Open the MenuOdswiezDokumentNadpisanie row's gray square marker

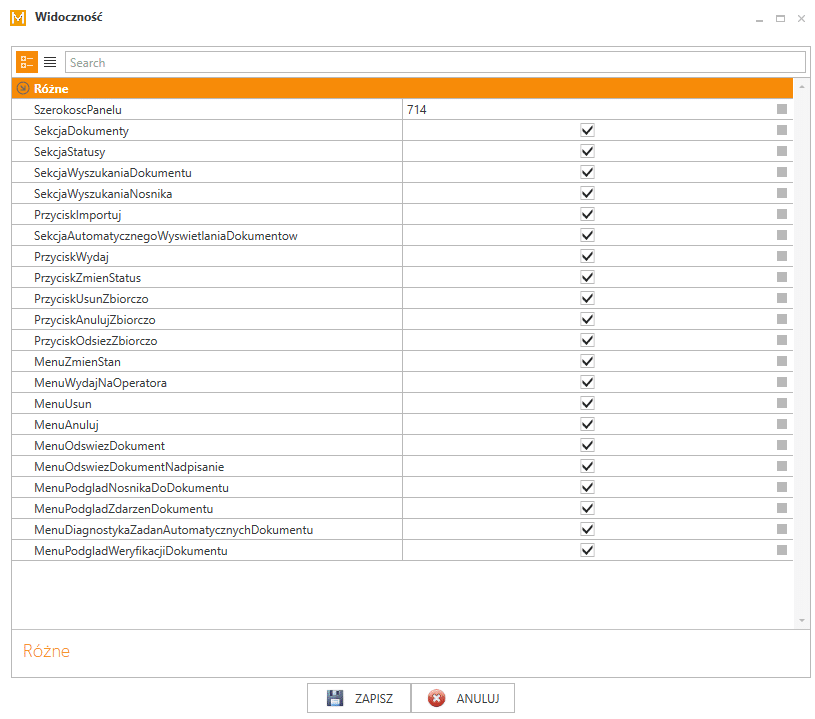pyautogui.click(x=782, y=466)
